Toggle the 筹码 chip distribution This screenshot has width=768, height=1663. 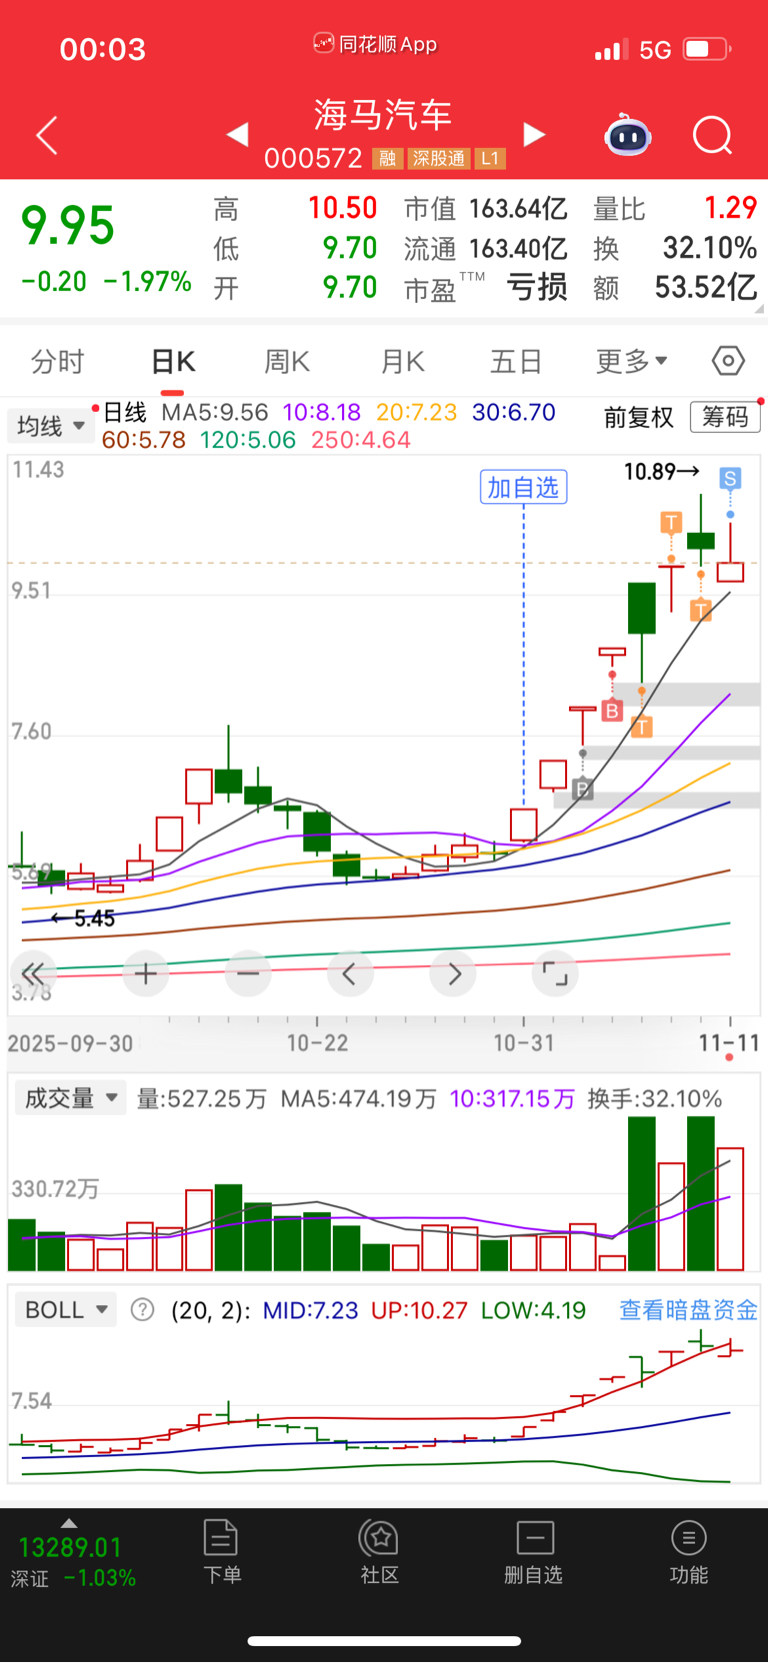coord(725,417)
